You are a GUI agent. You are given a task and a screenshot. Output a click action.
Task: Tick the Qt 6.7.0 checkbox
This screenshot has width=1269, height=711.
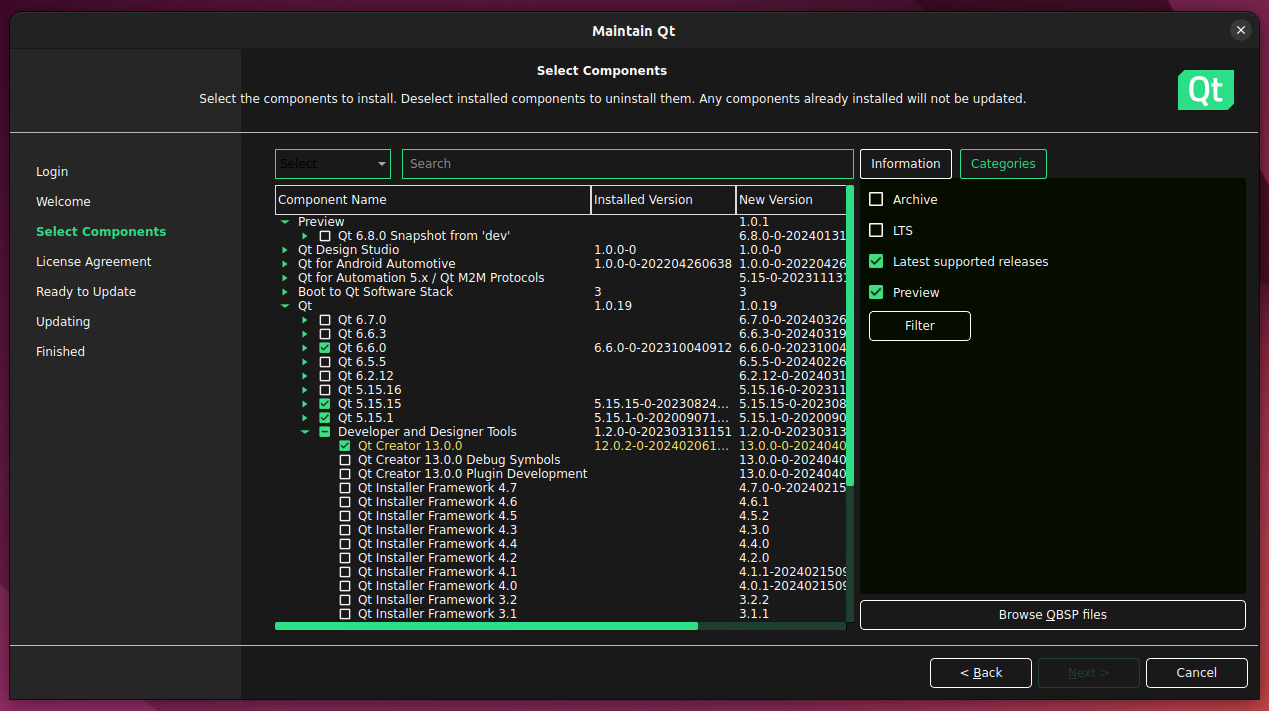tap(325, 320)
